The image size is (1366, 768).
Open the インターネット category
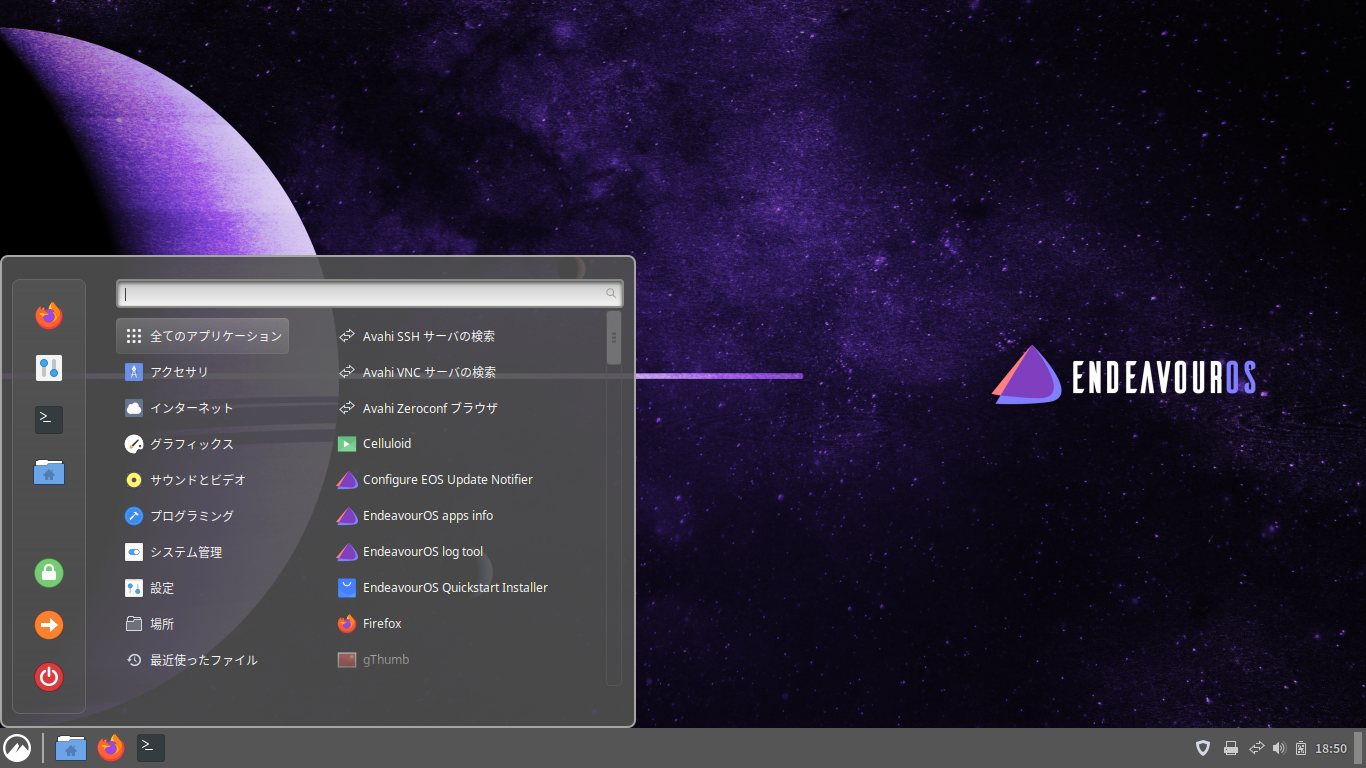coord(203,408)
